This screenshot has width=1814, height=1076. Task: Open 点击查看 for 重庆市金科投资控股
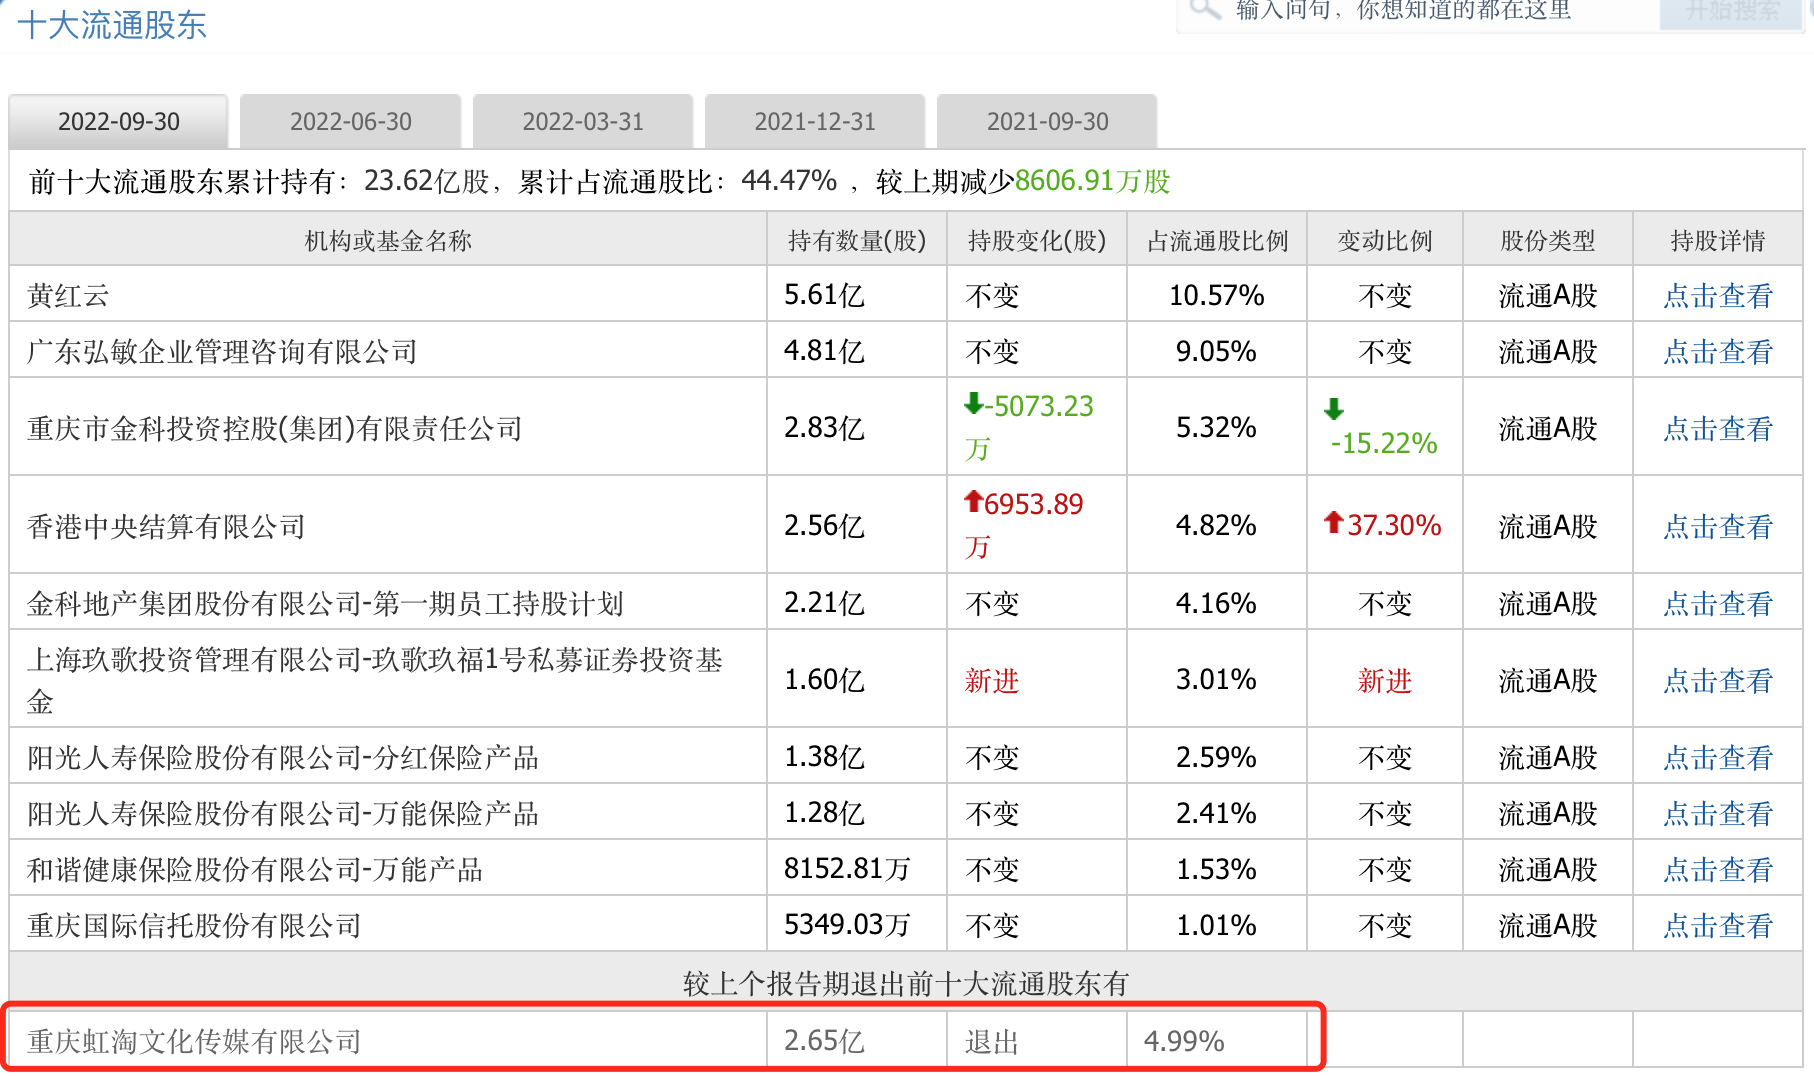tap(1718, 428)
